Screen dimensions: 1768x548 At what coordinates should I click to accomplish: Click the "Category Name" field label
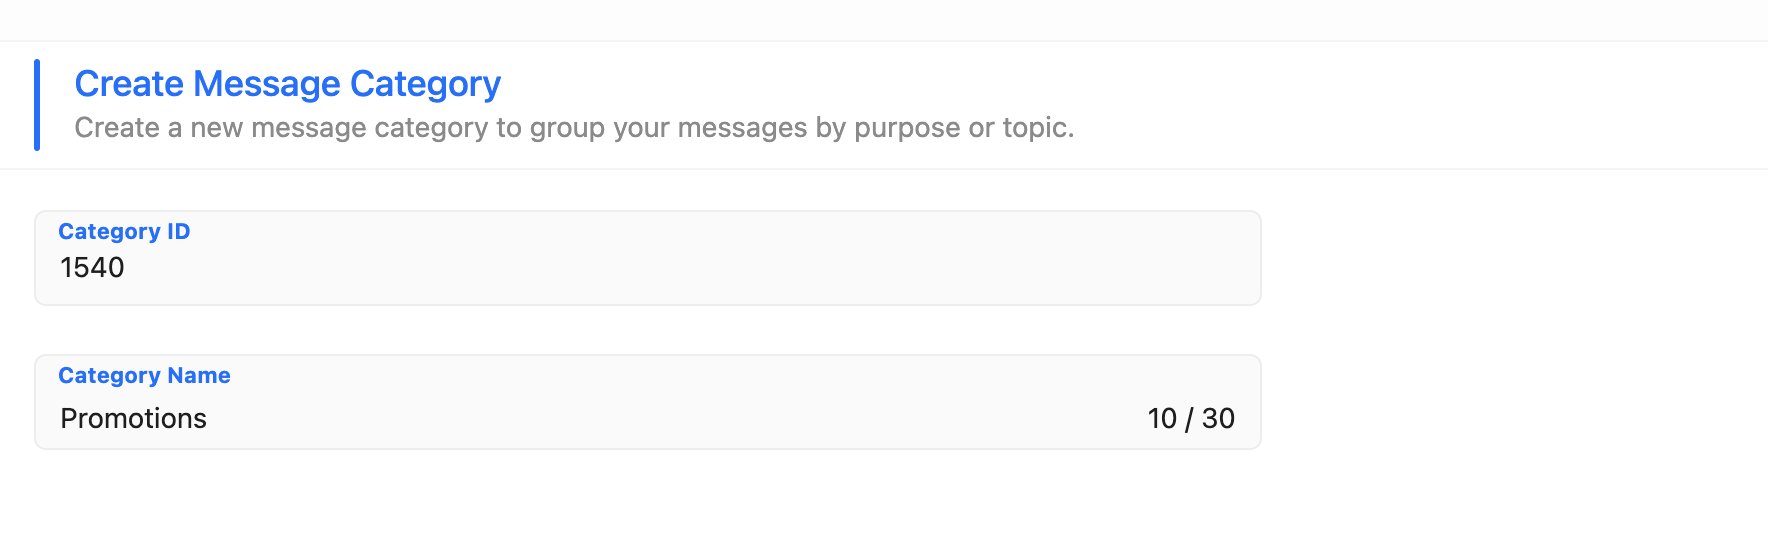(144, 376)
